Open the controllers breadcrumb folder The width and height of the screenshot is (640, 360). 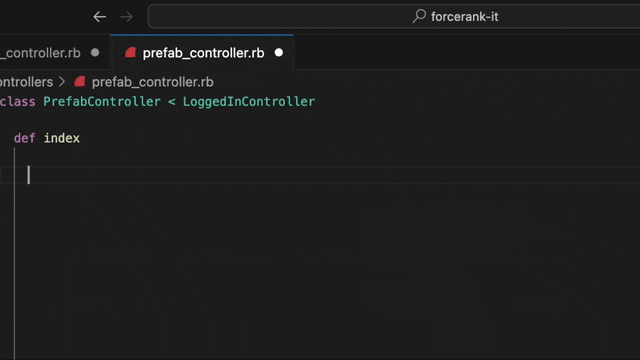(27, 82)
